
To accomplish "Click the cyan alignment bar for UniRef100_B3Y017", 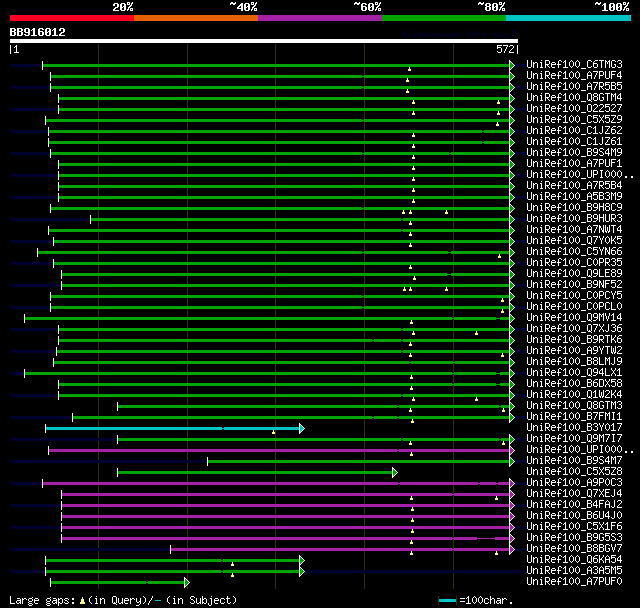I will click(172, 428).
